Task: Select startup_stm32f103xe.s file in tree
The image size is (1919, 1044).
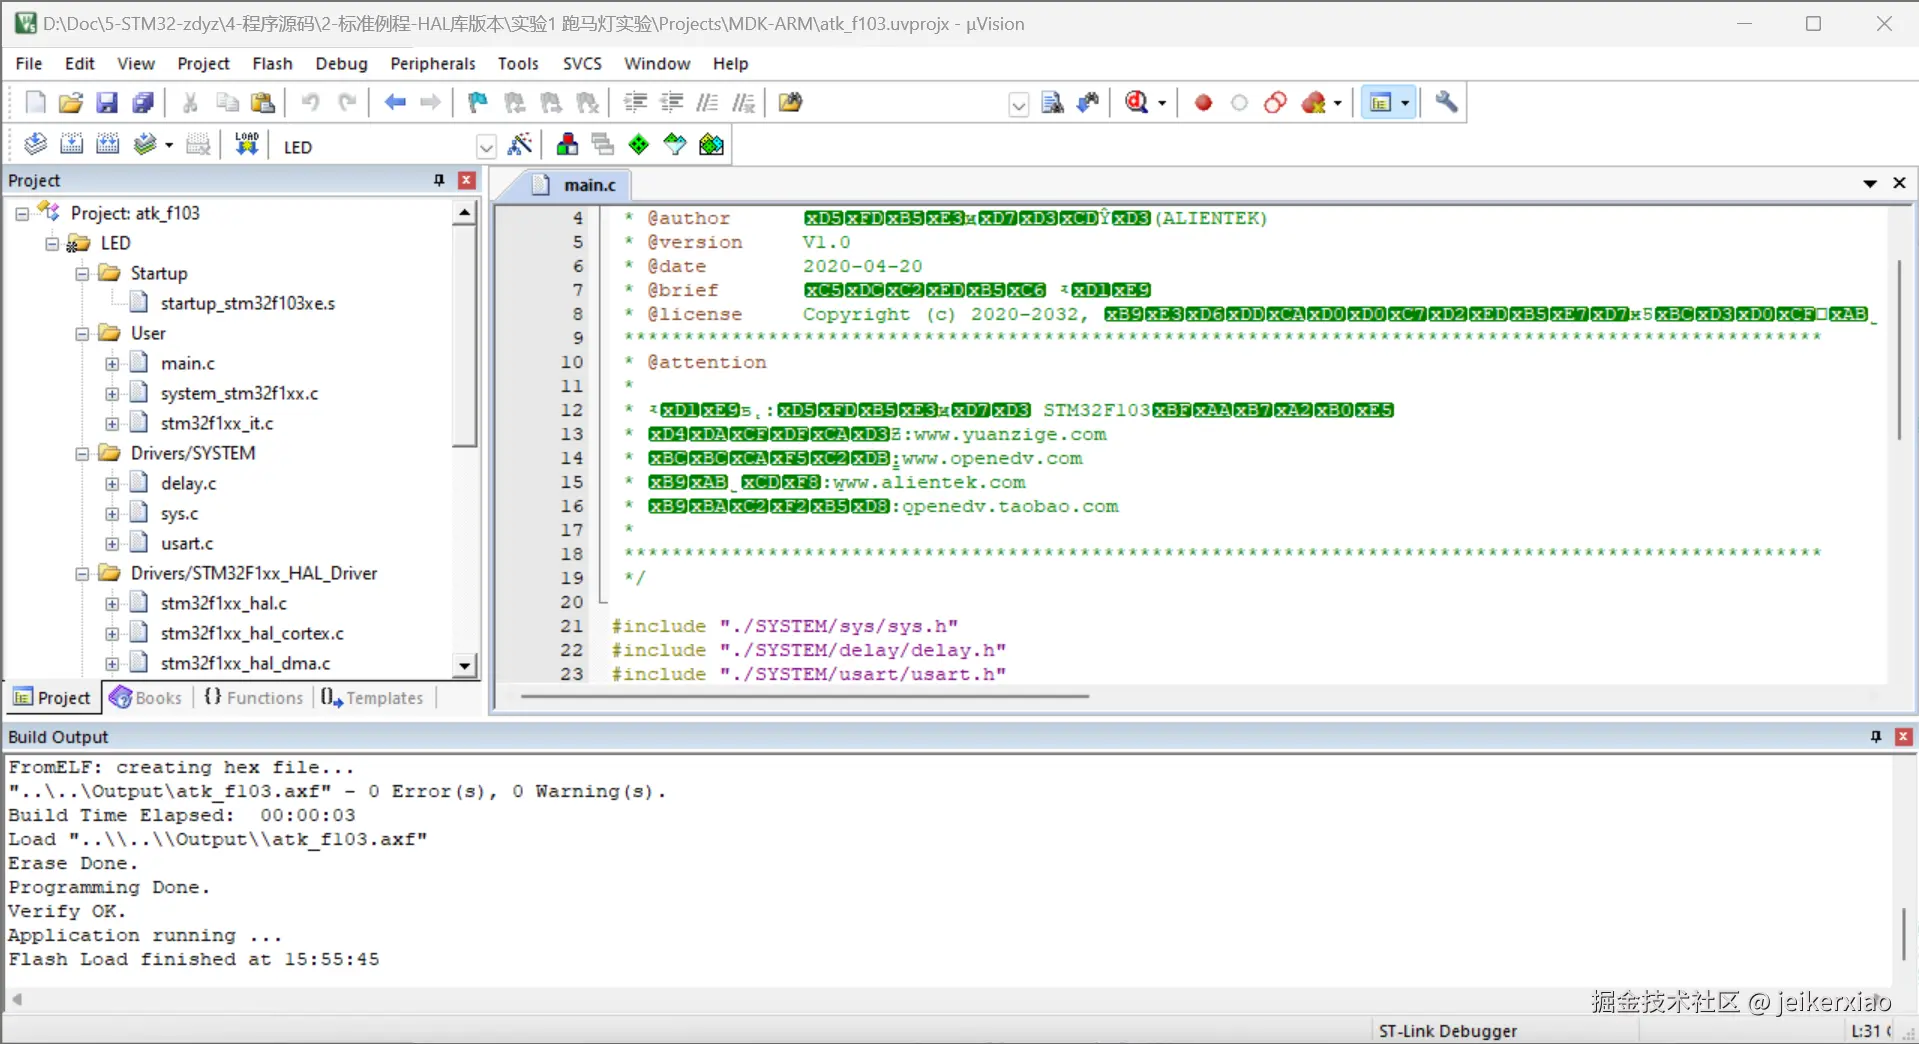Action: 247,303
